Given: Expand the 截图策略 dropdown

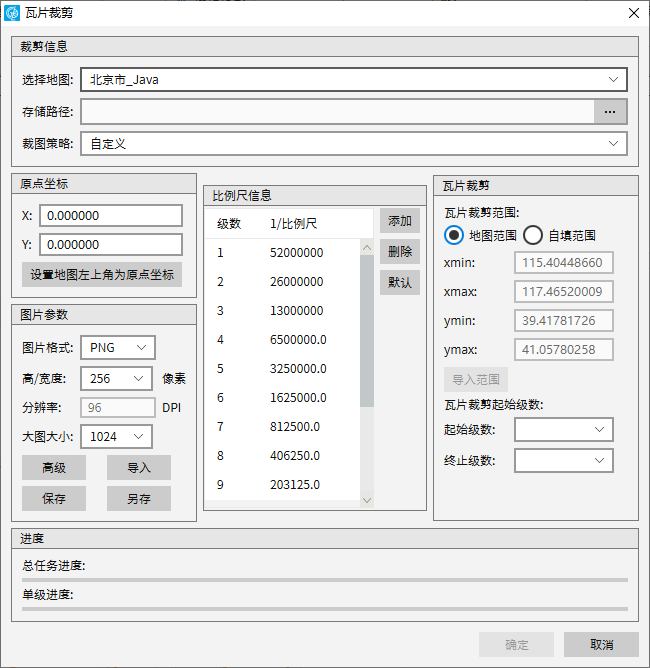Looking at the screenshot, I should coord(353,143).
